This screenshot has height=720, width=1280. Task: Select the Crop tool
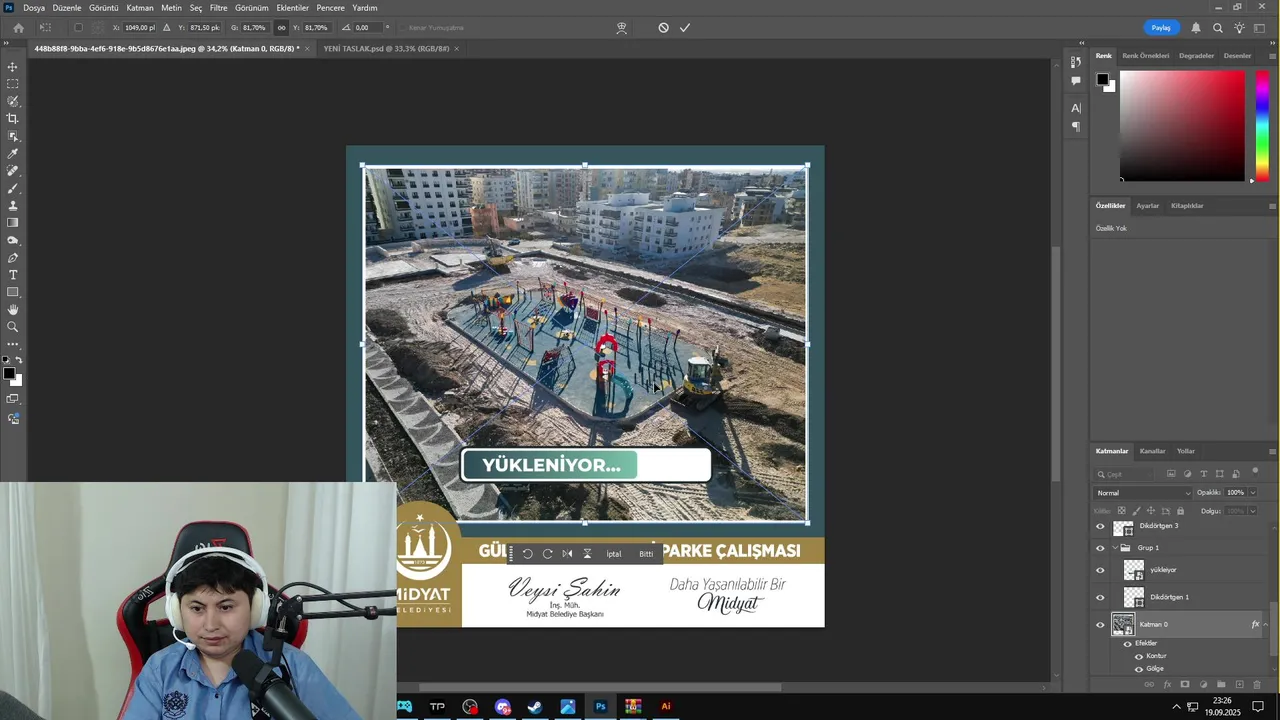point(13,119)
